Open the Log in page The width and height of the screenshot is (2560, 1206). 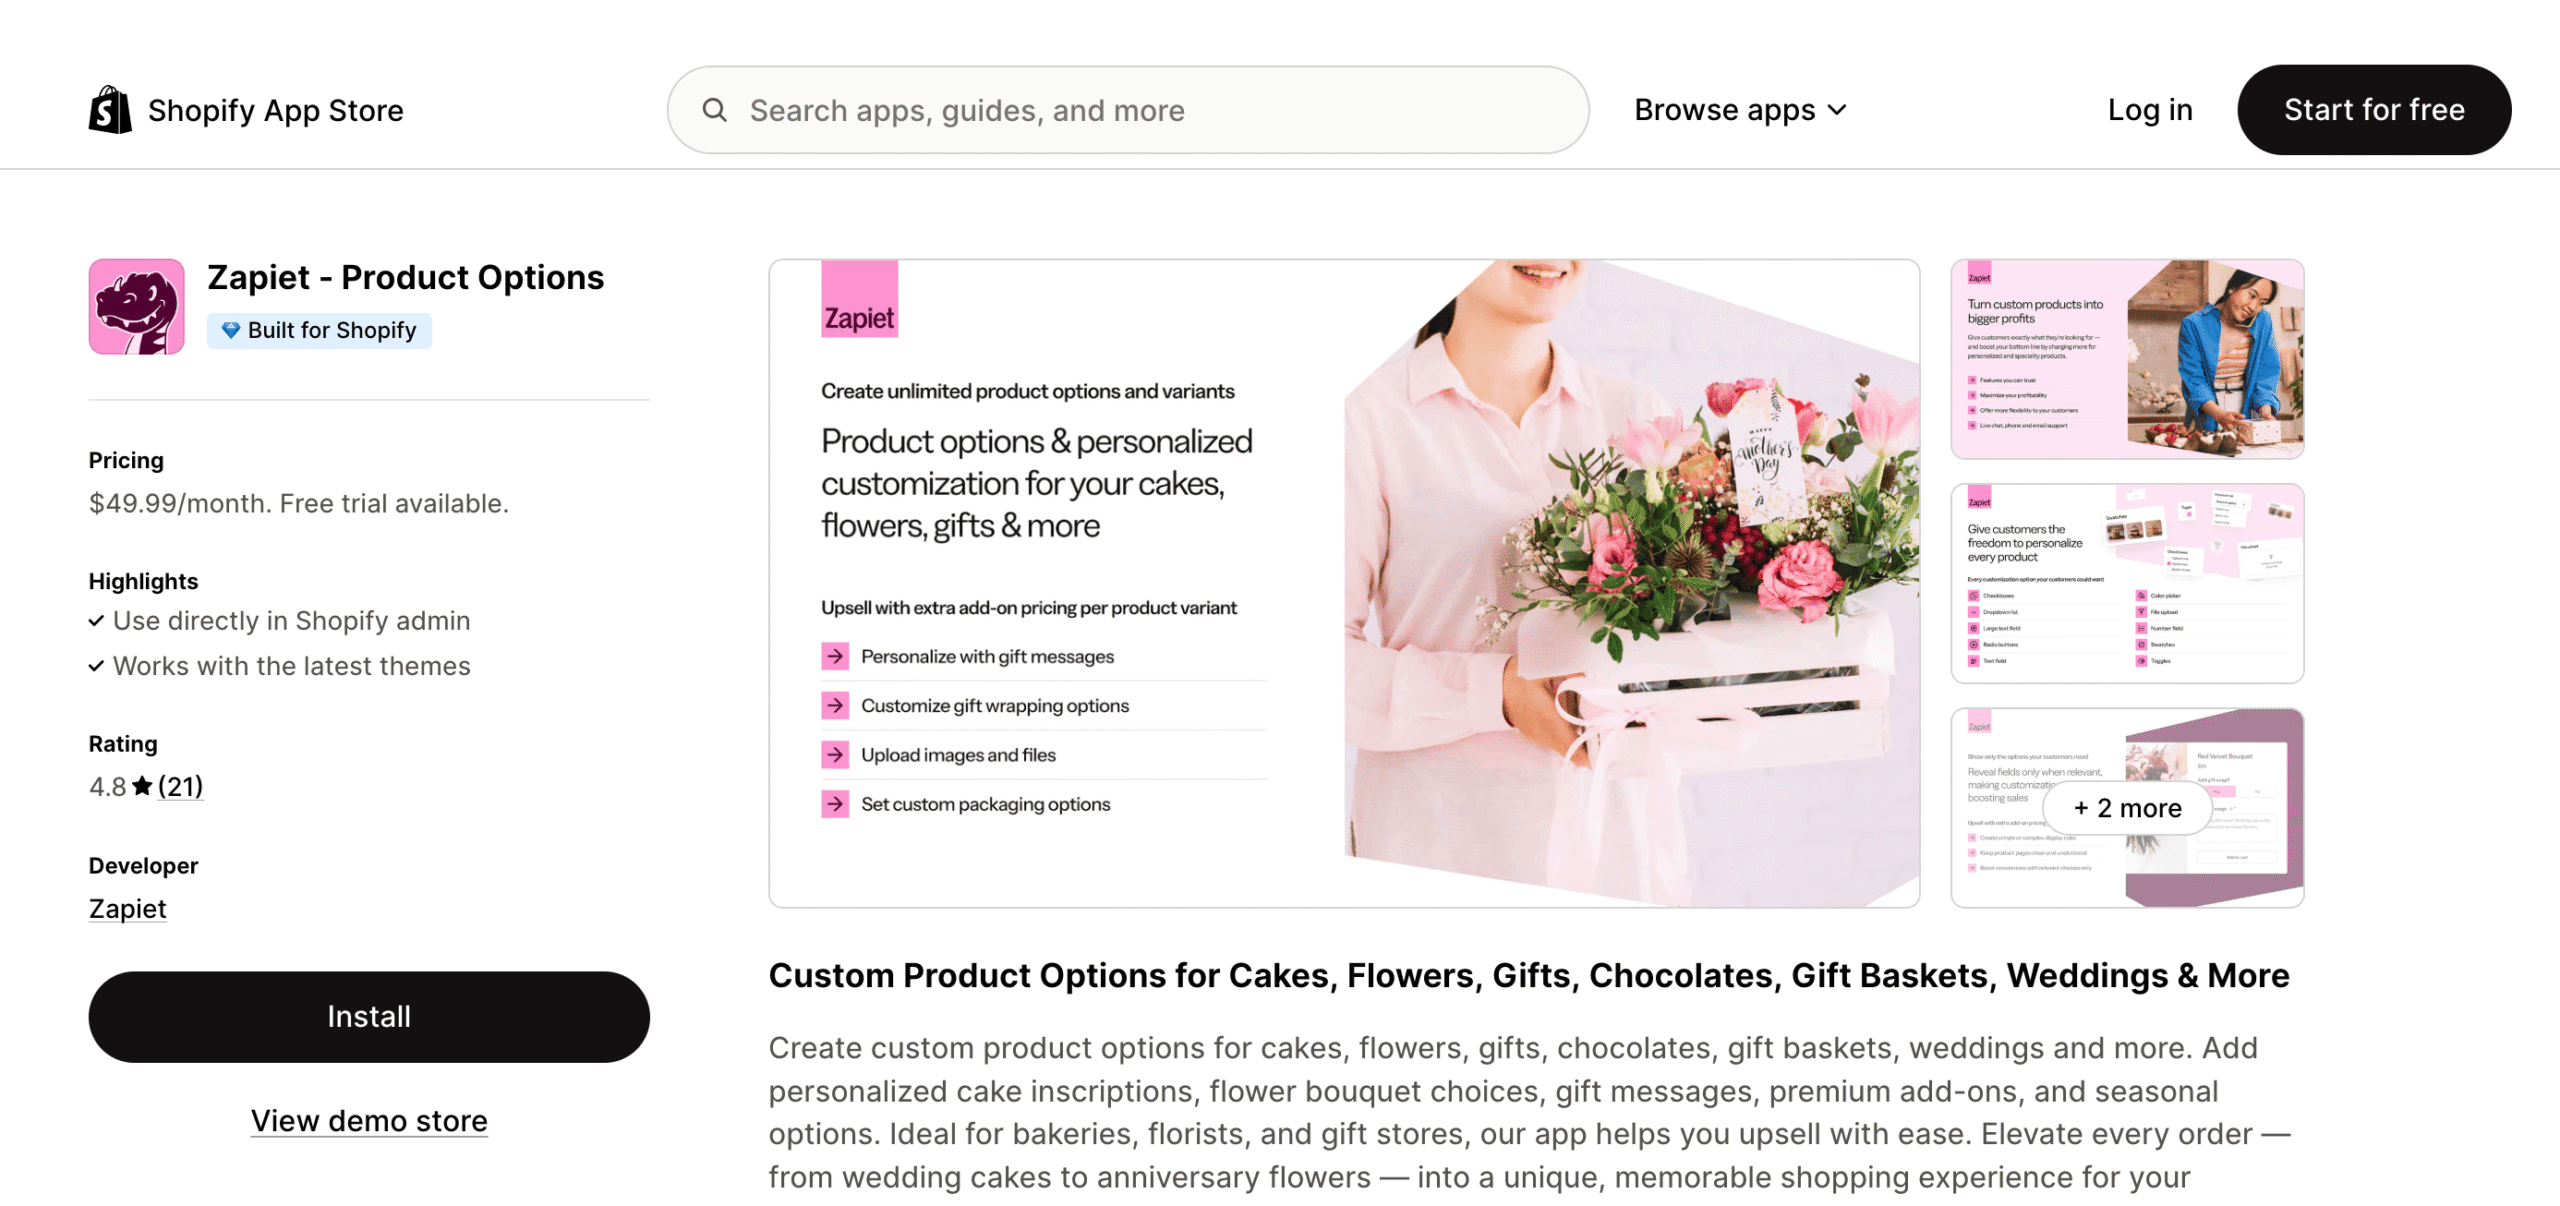(x=2150, y=110)
